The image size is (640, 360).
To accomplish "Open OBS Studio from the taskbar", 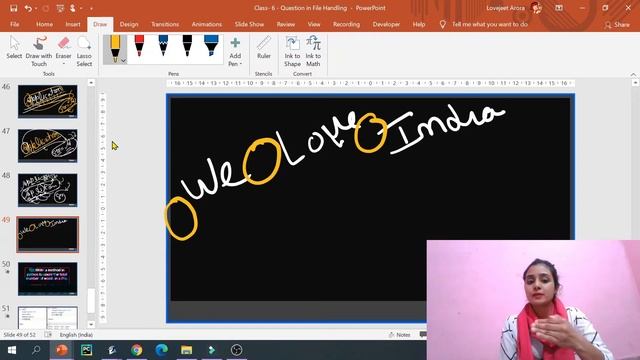I will (x=236, y=350).
